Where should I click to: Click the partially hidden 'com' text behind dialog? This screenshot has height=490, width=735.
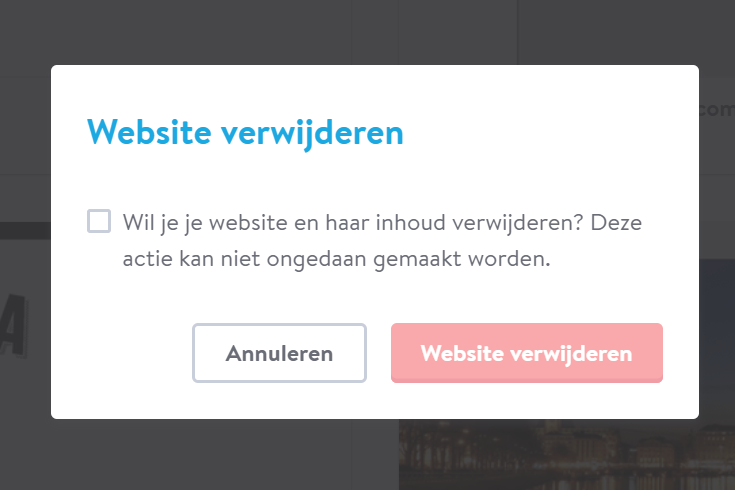point(717,110)
